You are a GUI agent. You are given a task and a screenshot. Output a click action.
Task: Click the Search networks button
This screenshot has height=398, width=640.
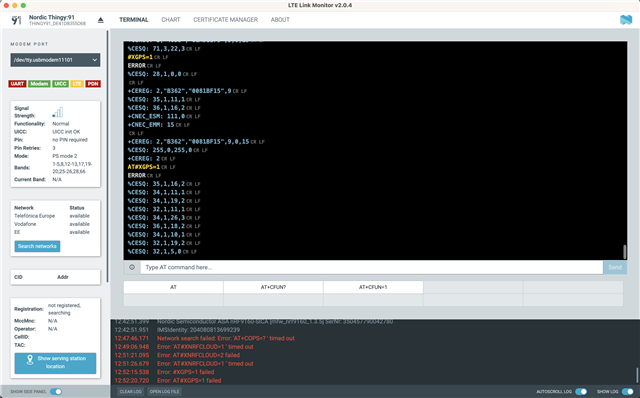[x=37, y=246]
